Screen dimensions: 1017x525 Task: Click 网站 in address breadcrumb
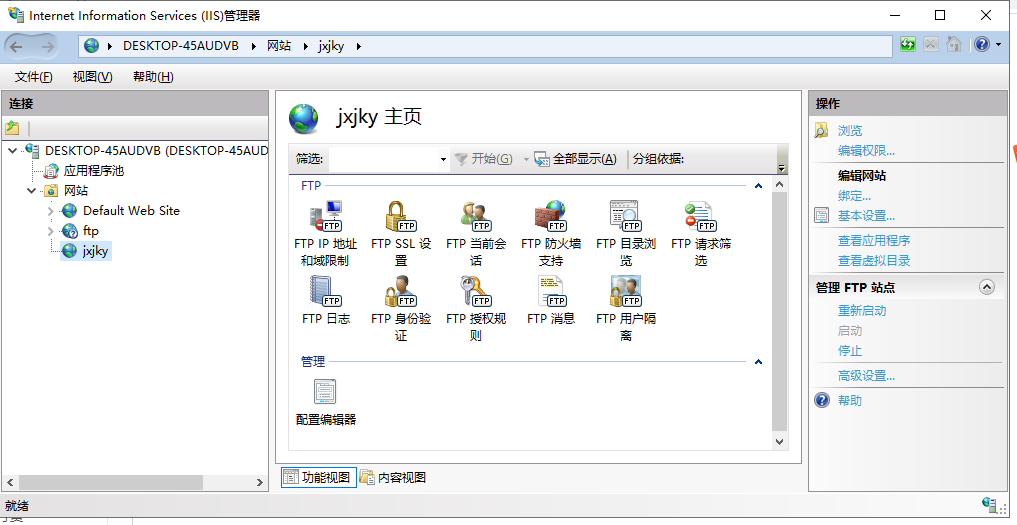[279, 46]
